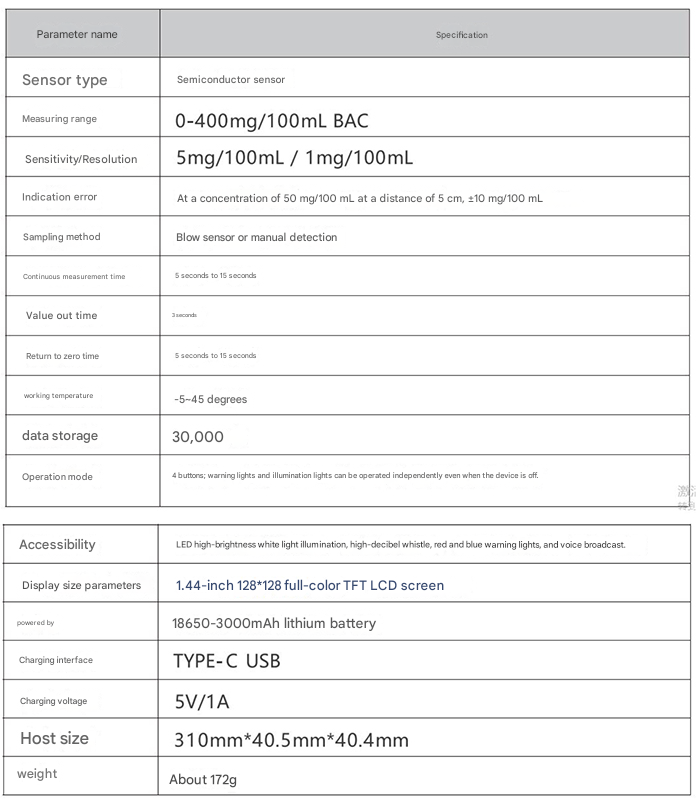Select the 'Operation mode' row label
The image size is (700, 807).
(x=57, y=477)
